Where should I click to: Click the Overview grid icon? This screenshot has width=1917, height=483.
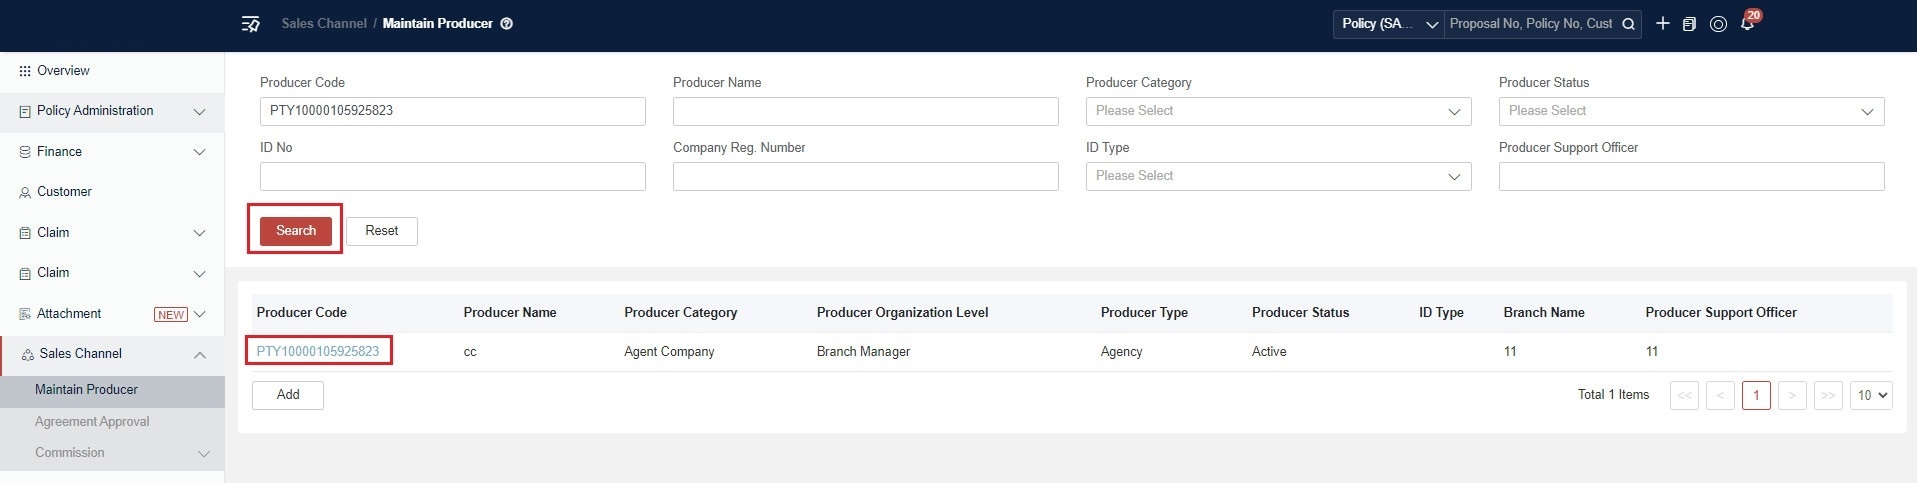coord(25,71)
